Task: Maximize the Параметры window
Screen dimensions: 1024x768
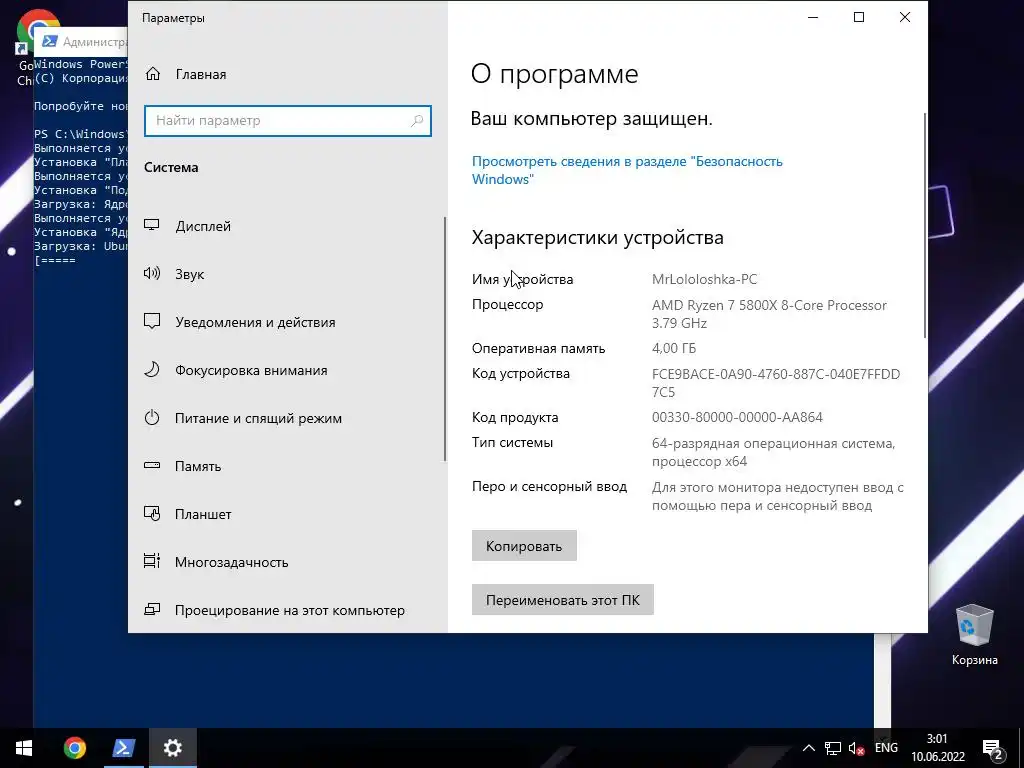Action: pos(859,17)
